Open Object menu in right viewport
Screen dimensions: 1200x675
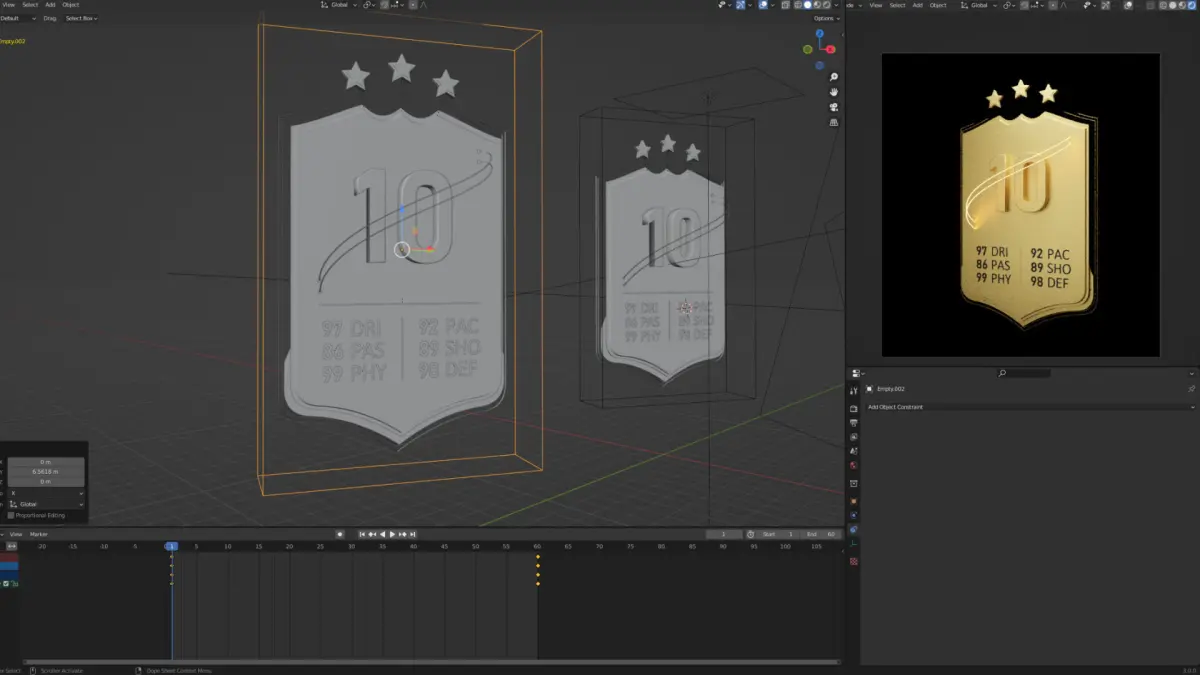[x=938, y=5]
